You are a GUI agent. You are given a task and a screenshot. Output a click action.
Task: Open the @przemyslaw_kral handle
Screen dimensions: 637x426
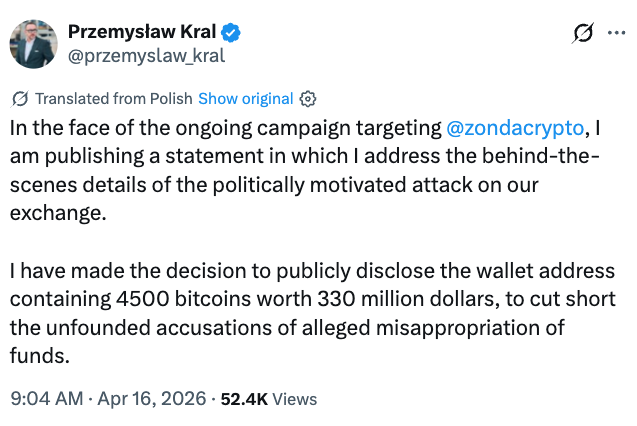(x=146, y=56)
